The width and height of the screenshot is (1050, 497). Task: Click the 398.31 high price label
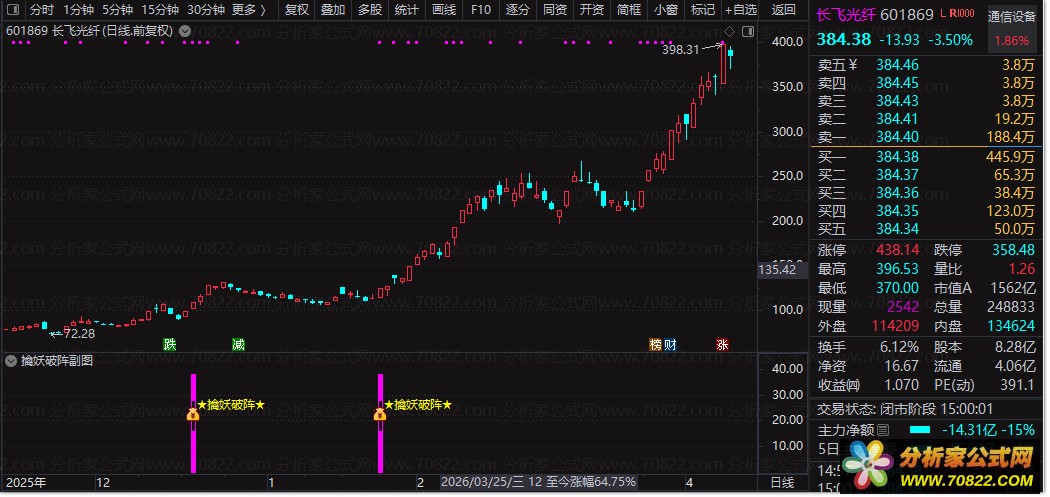[x=680, y=50]
